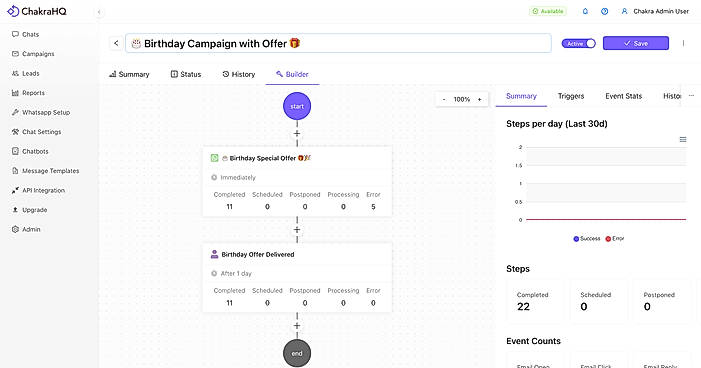Click the chart hamburger menu icon
Screen dimensions: 701x368
(x=683, y=140)
